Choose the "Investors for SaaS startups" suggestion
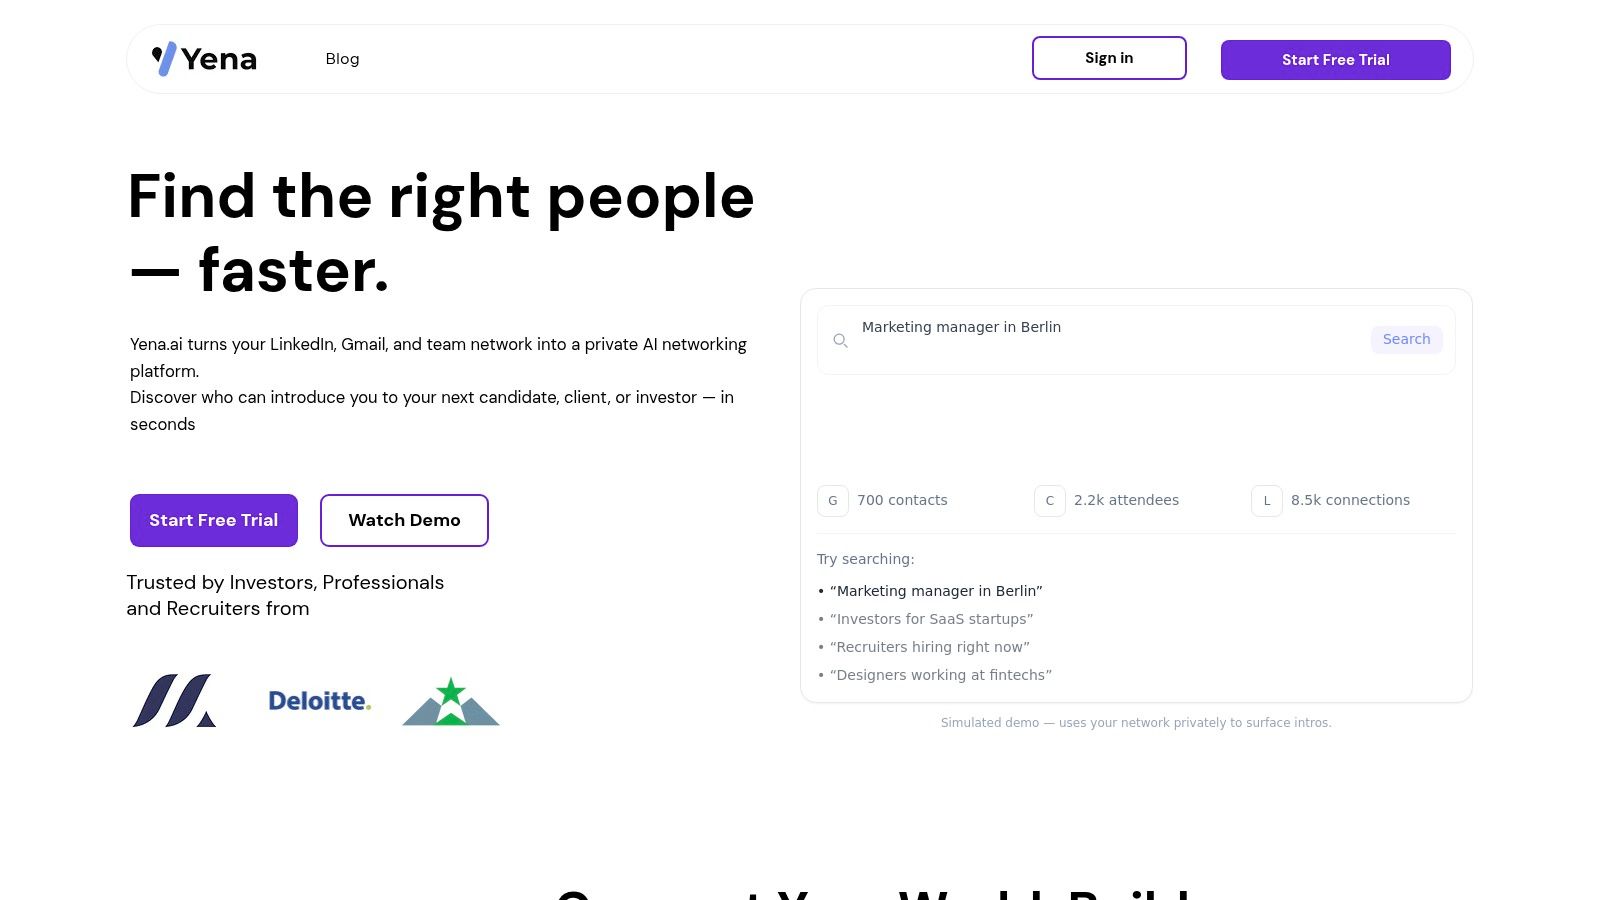This screenshot has height=900, width=1600. 931,619
